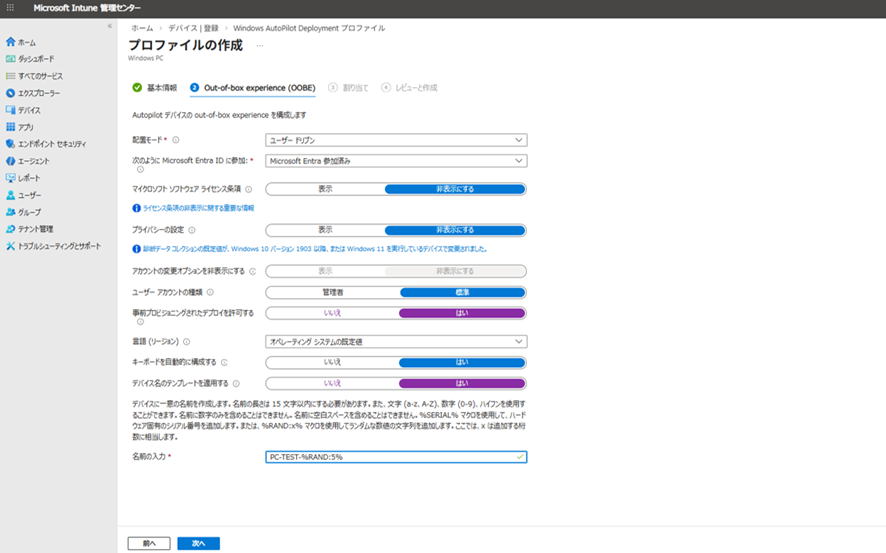Open the 言語 (リージョン) dropdown
Viewport: 886px width, 553px height.
click(395, 342)
